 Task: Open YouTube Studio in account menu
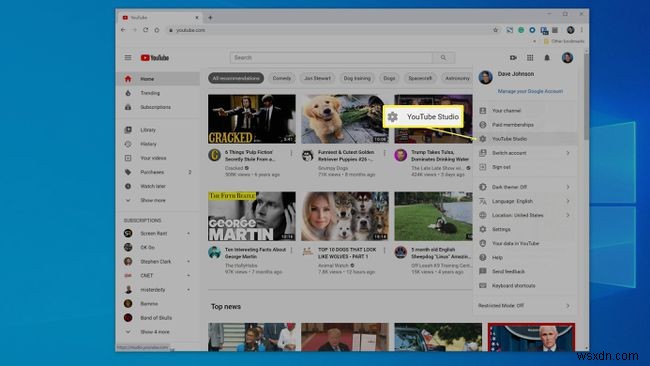[525, 139]
